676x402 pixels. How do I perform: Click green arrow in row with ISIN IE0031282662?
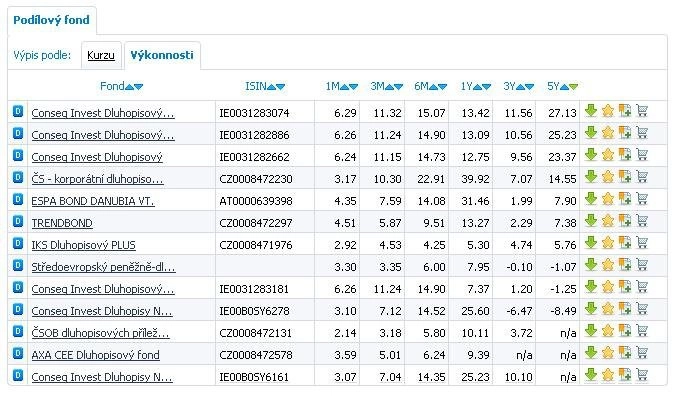click(591, 155)
